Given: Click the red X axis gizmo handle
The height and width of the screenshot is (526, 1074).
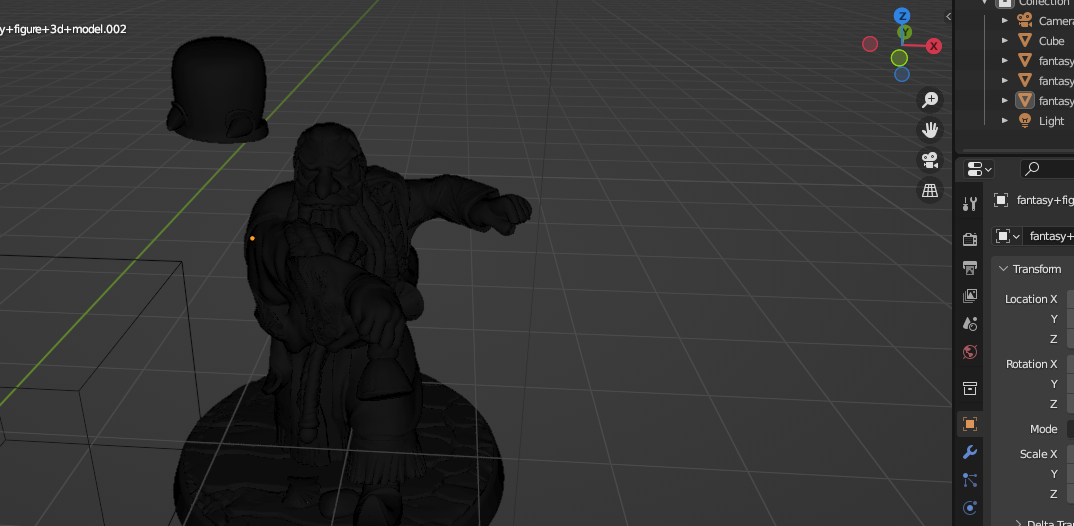Looking at the screenshot, I should pyautogui.click(x=934, y=46).
